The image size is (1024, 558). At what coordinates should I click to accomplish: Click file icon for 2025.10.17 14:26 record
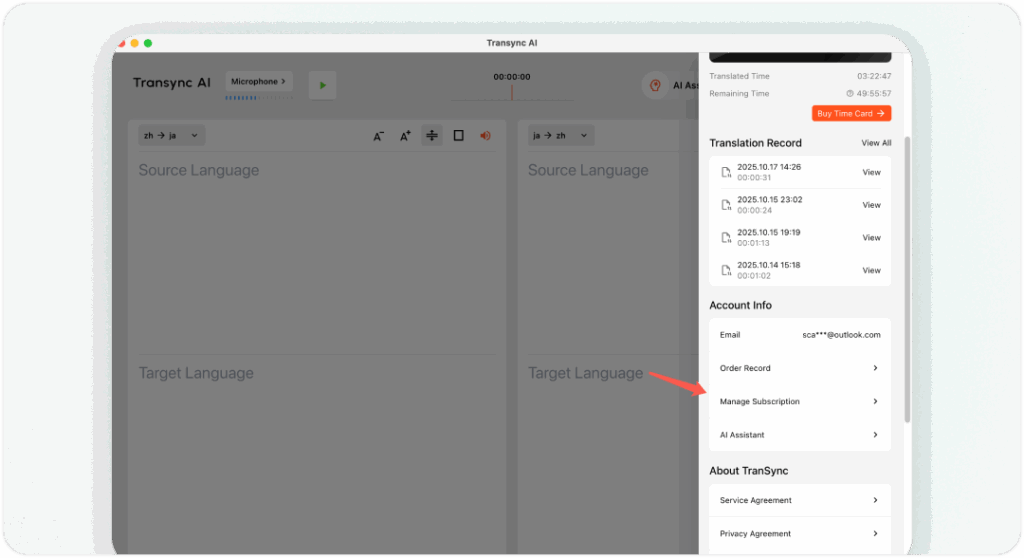click(726, 172)
